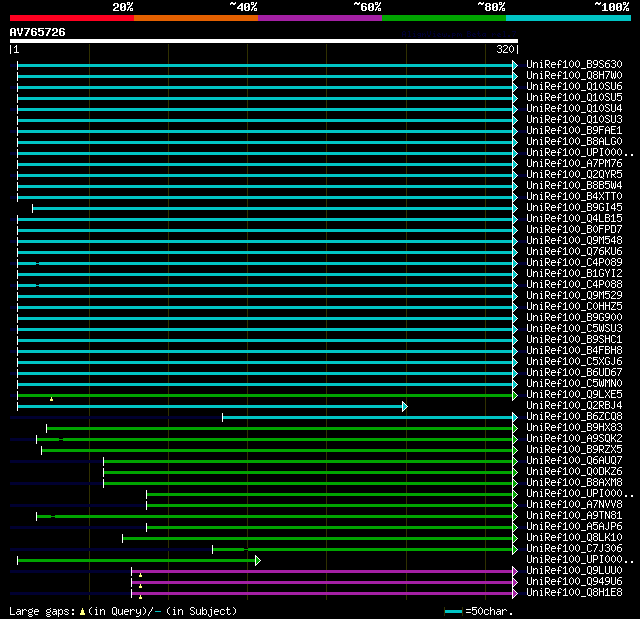
Task: Select the UniRef100_A9SQK2 hit label
Action: tap(574, 438)
